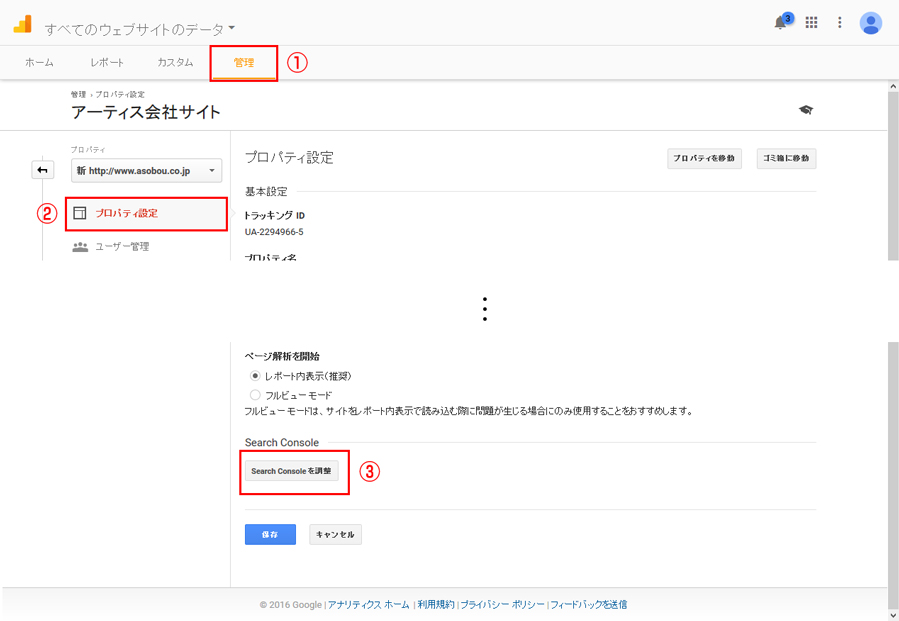Viewport: 899px width, 621px height.
Task: Open ユーザー管理 in the sidebar
Action: (122, 247)
